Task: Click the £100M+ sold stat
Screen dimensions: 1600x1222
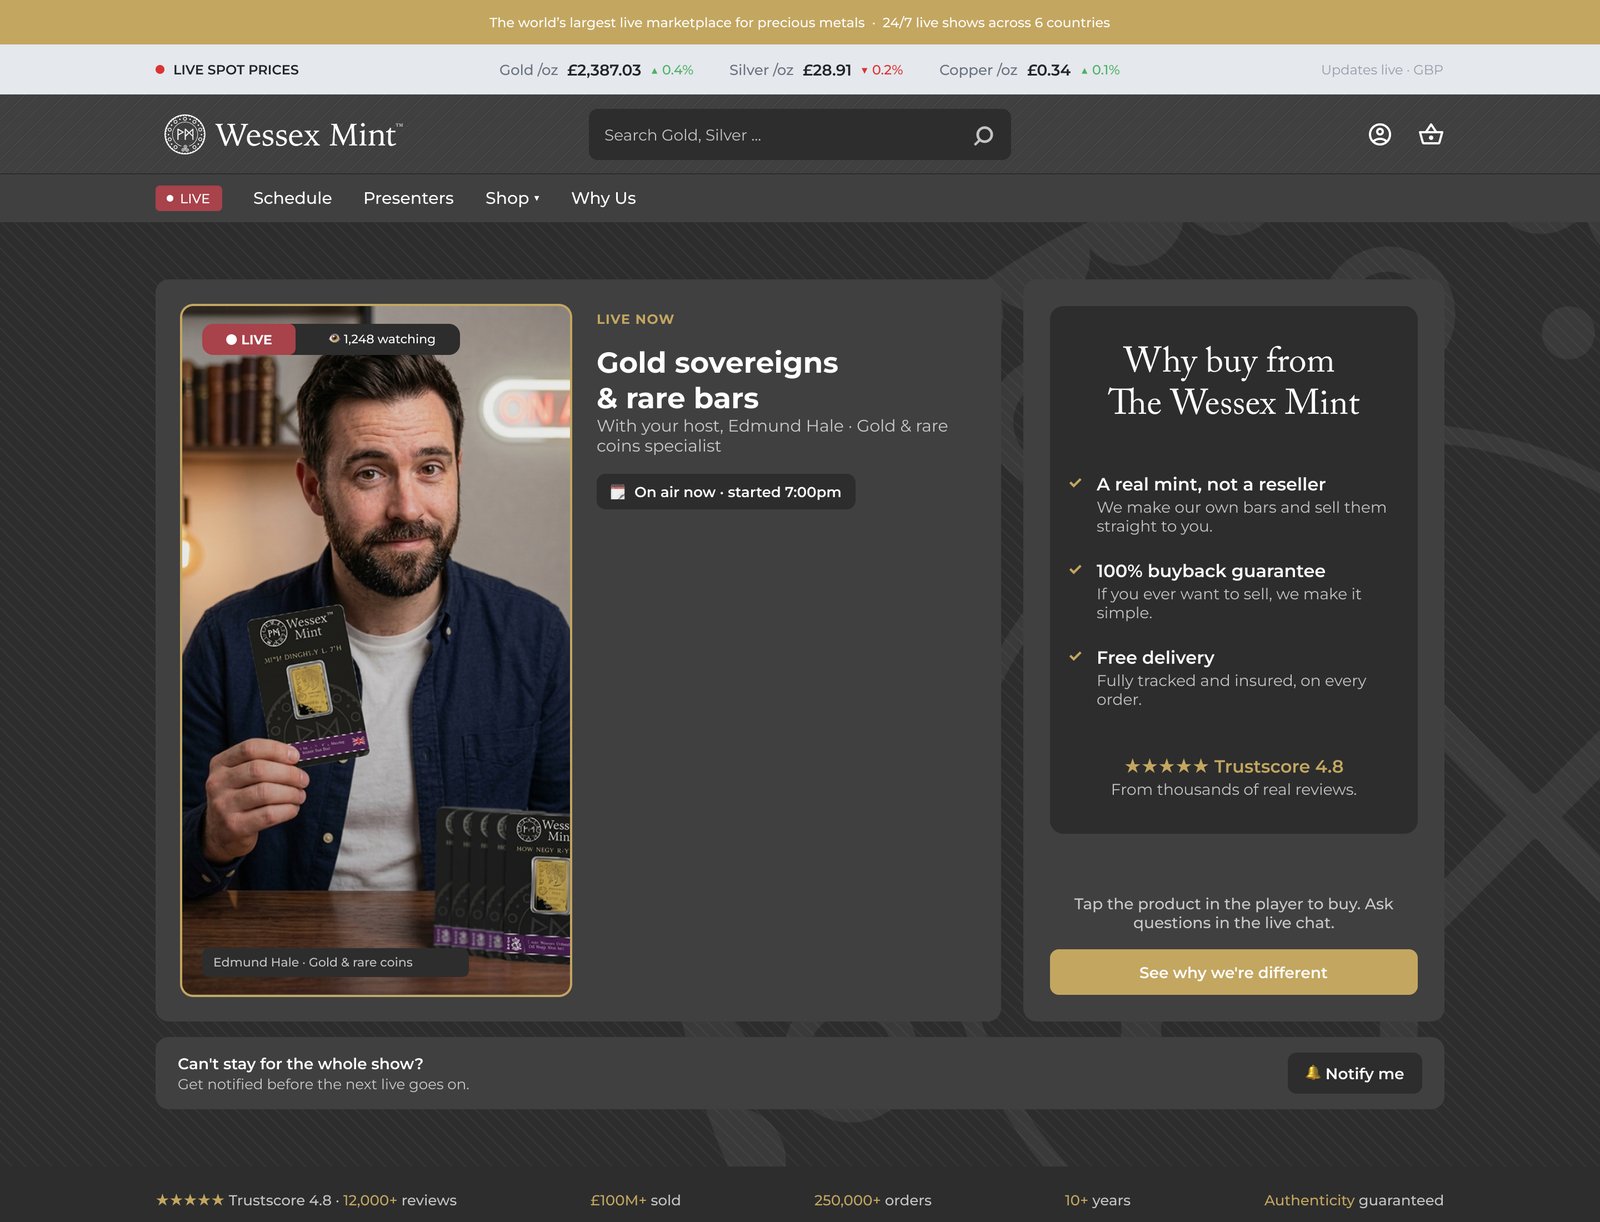Action: coord(635,1200)
